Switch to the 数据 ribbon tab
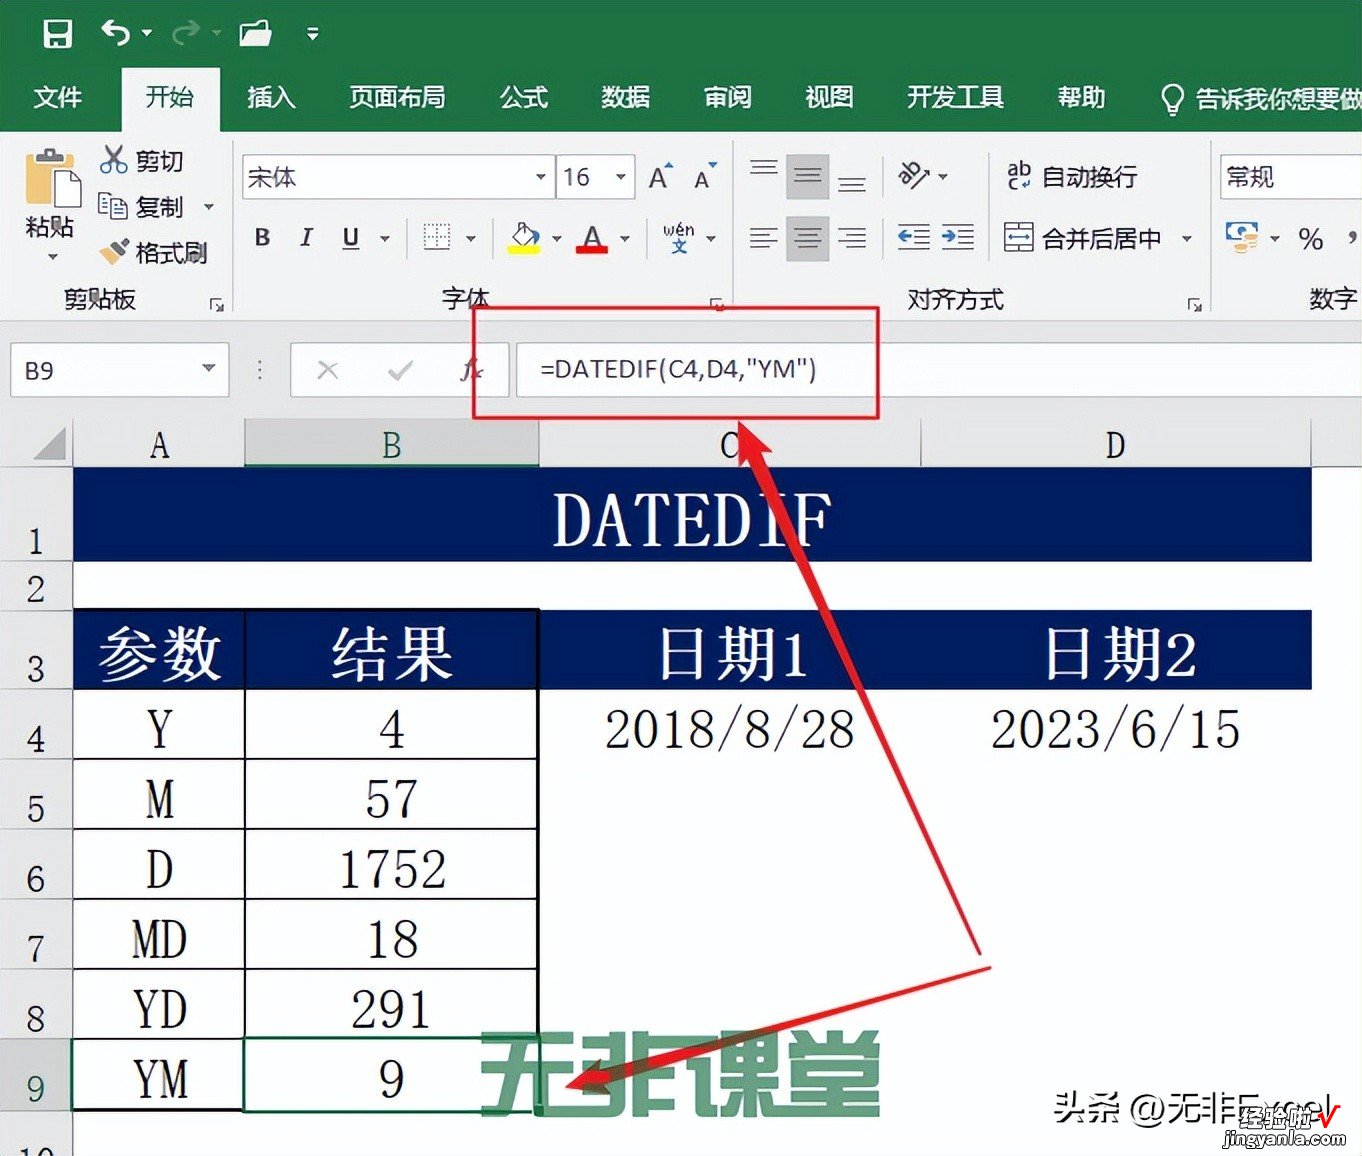 pos(626,98)
